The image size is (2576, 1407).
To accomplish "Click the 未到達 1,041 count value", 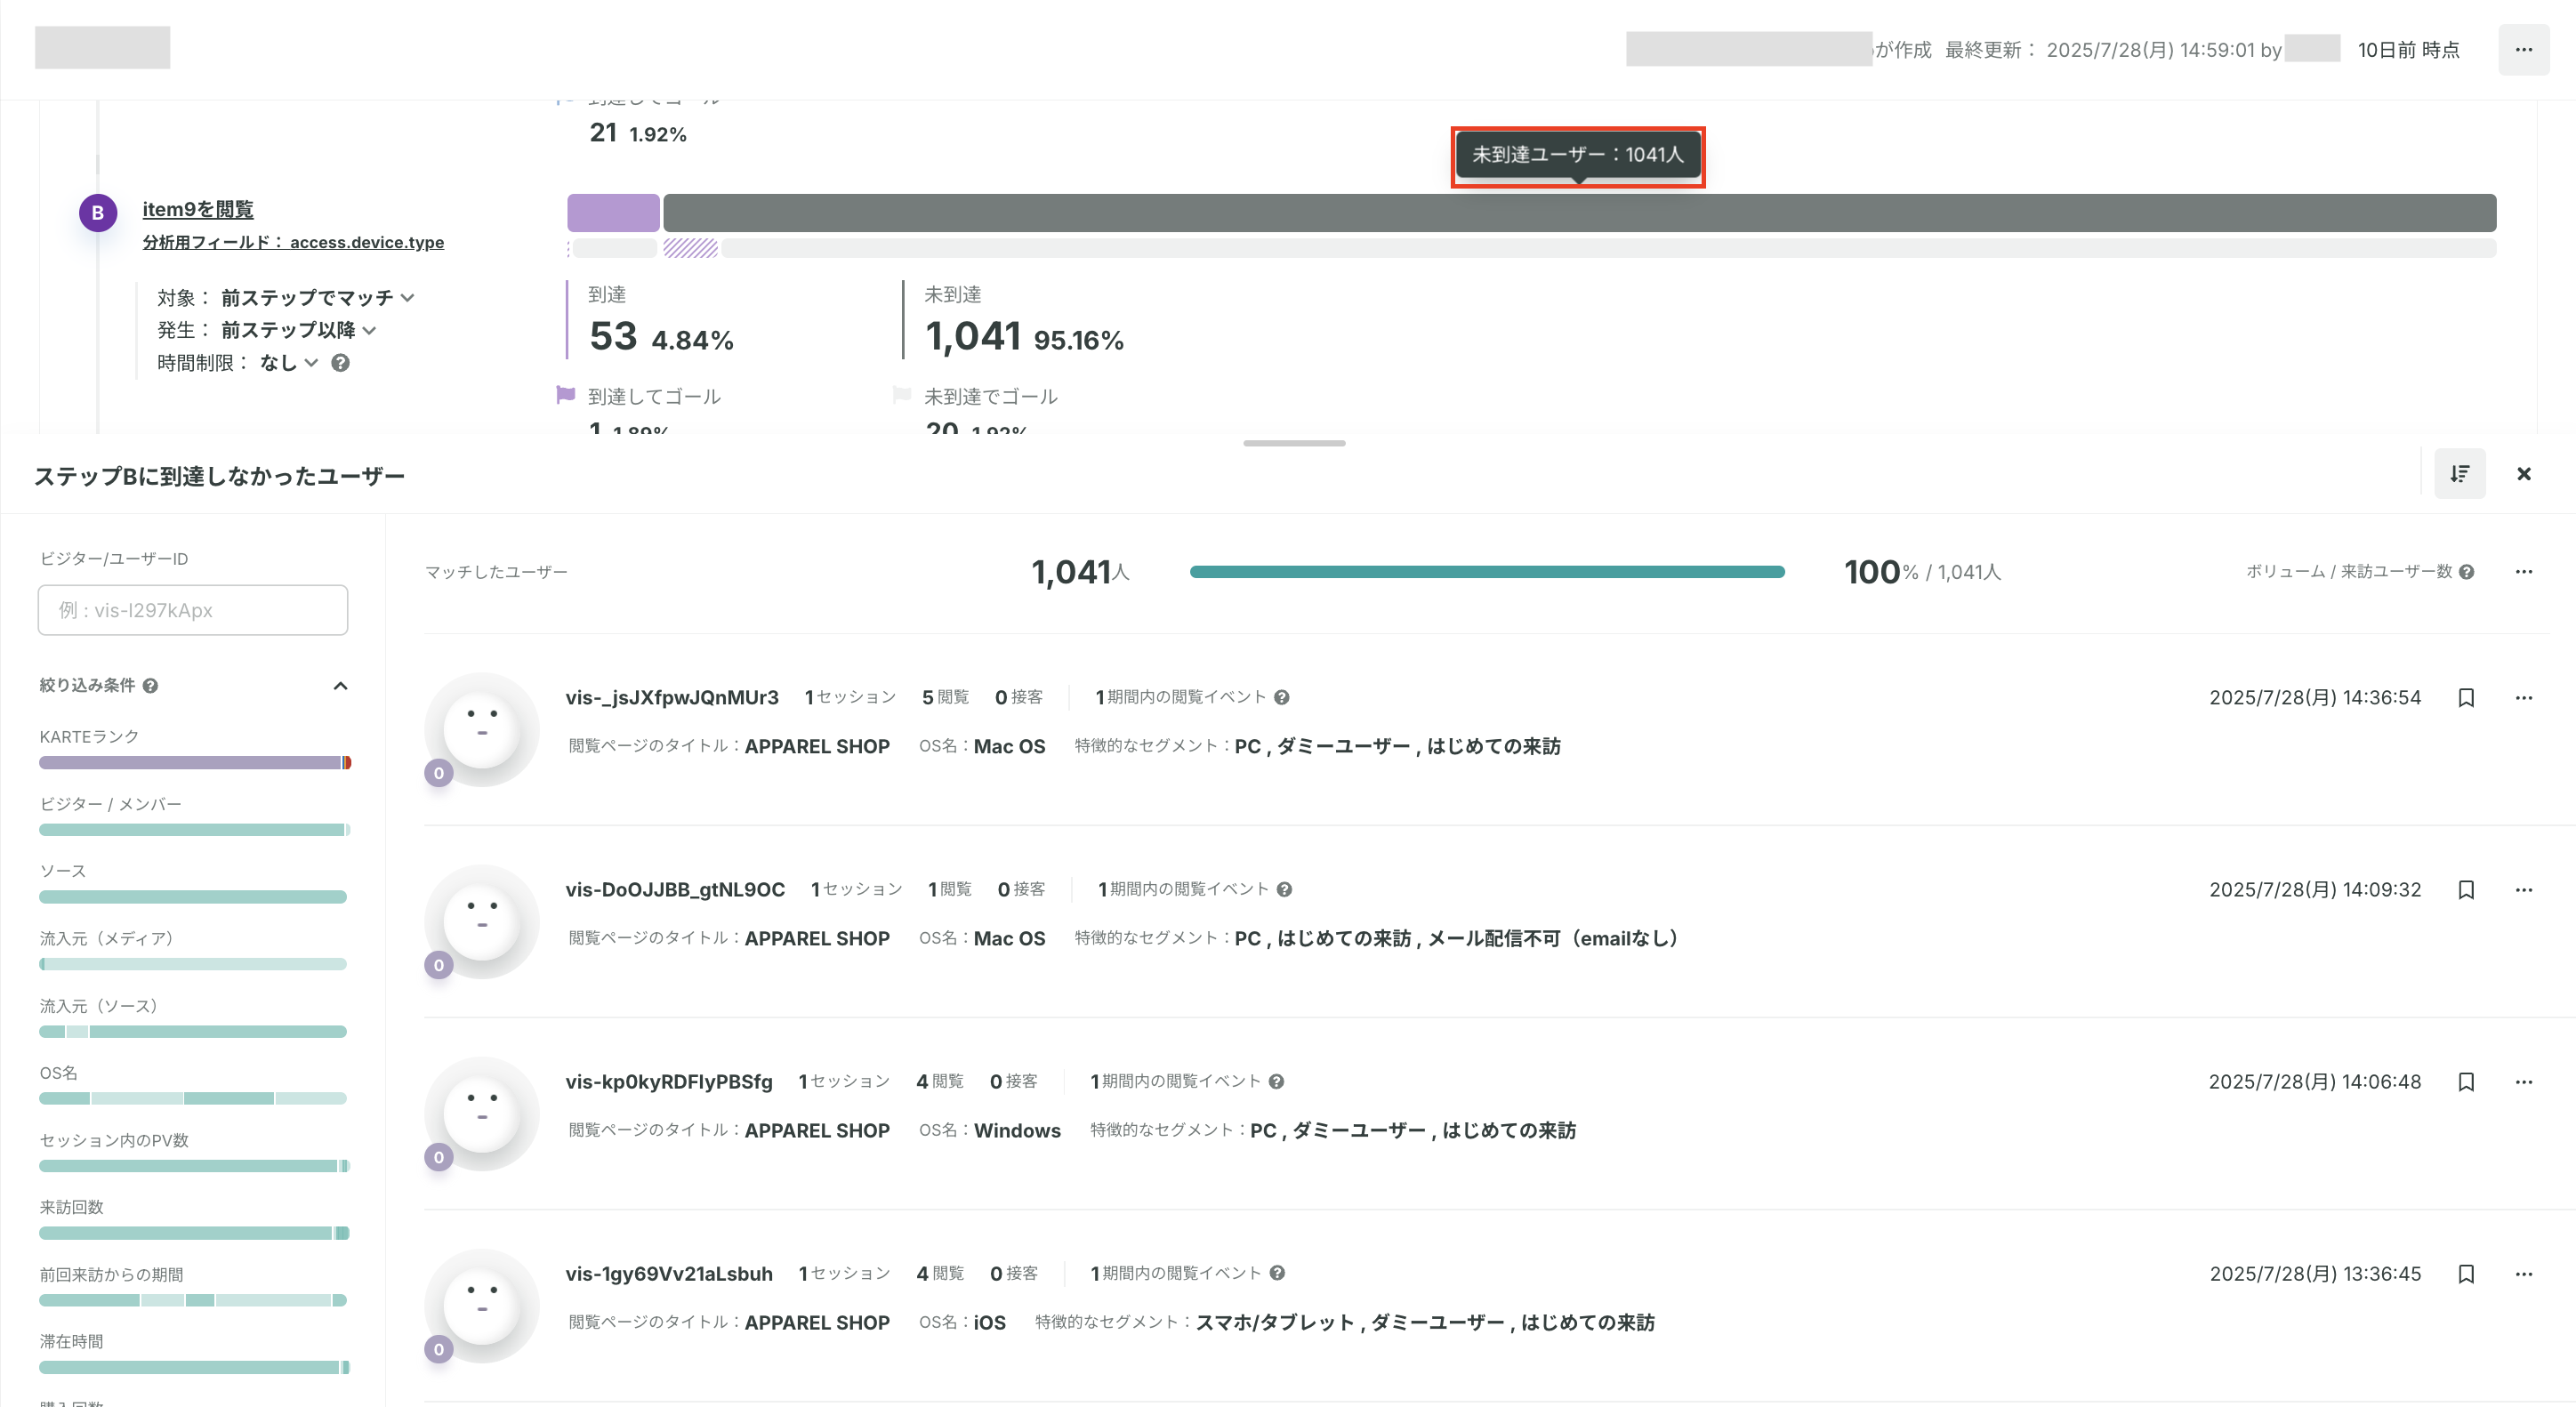I will tap(973, 337).
